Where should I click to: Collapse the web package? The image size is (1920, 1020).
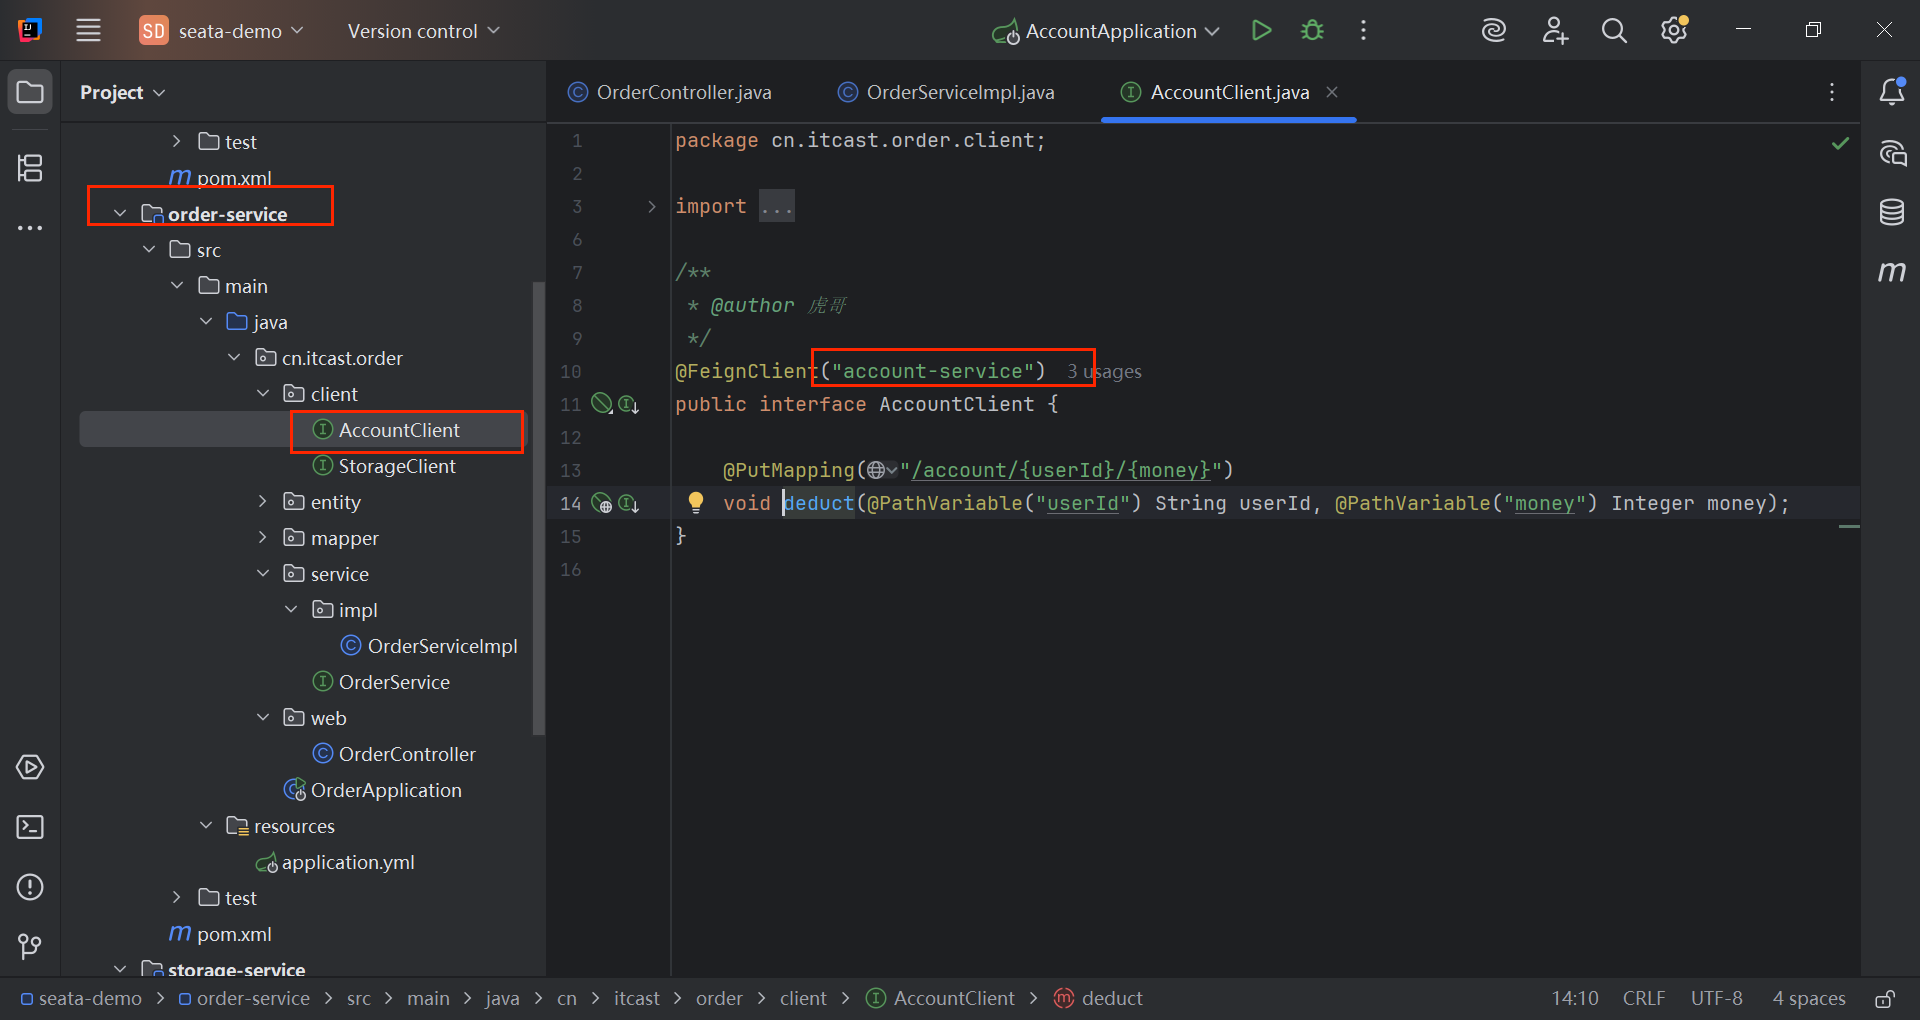263,717
